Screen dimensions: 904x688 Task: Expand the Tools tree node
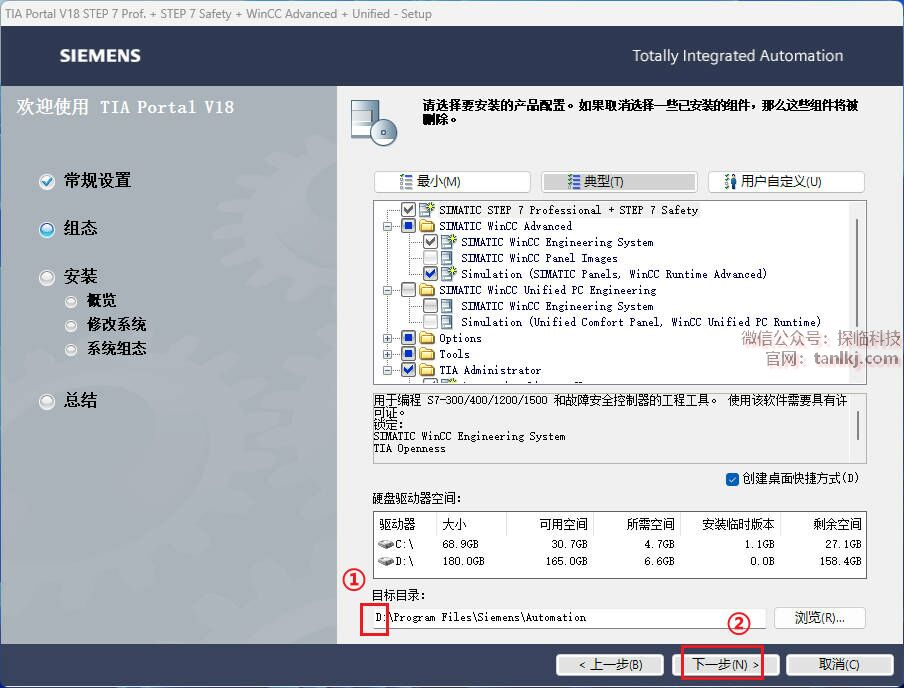pyautogui.click(x=387, y=354)
